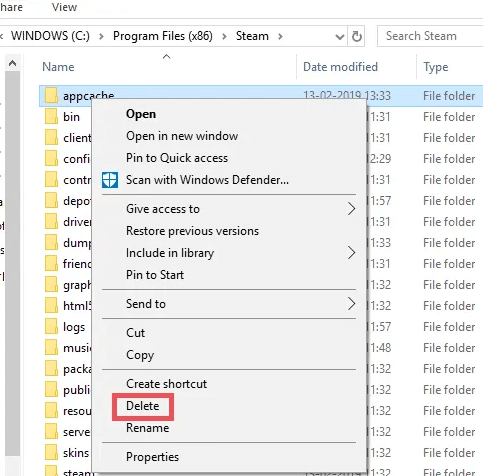Viewport: 483px width, 476px height.
Task: Select the friends folder icon
Action: (51, 264)
